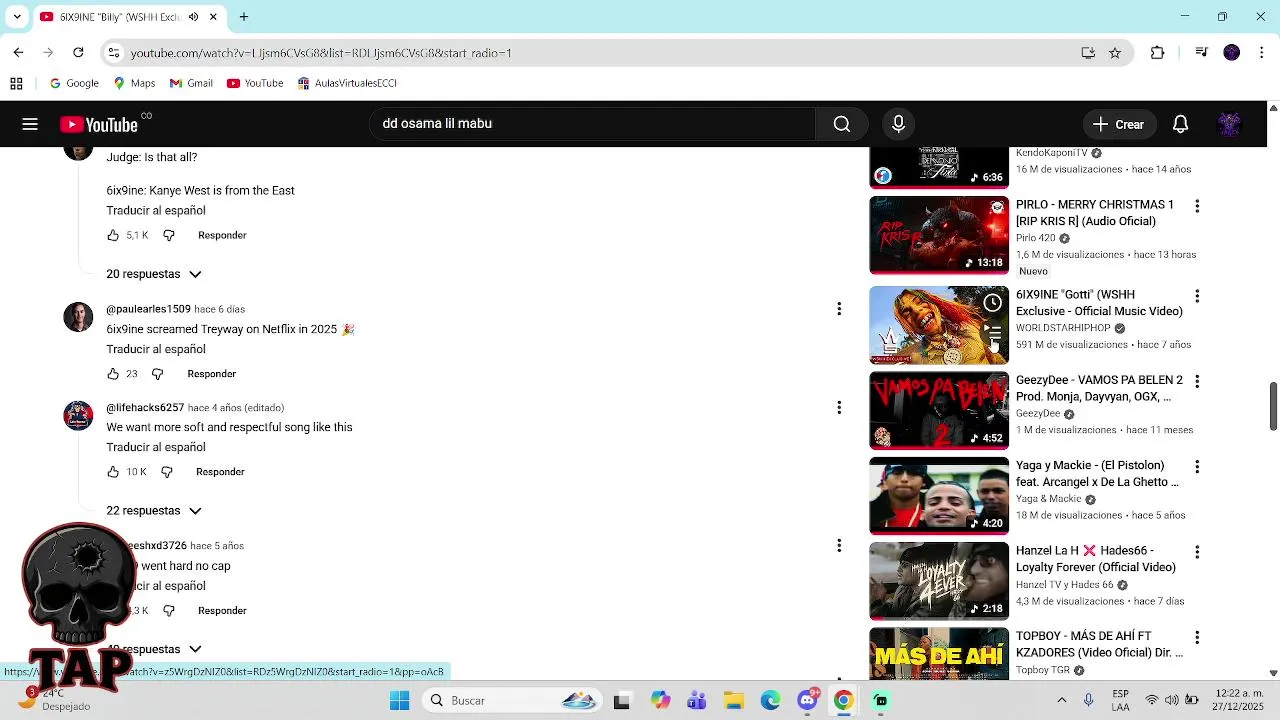Open a new Chrome tab
Screen dimensions: 1280x720
[x=243, y=17]
